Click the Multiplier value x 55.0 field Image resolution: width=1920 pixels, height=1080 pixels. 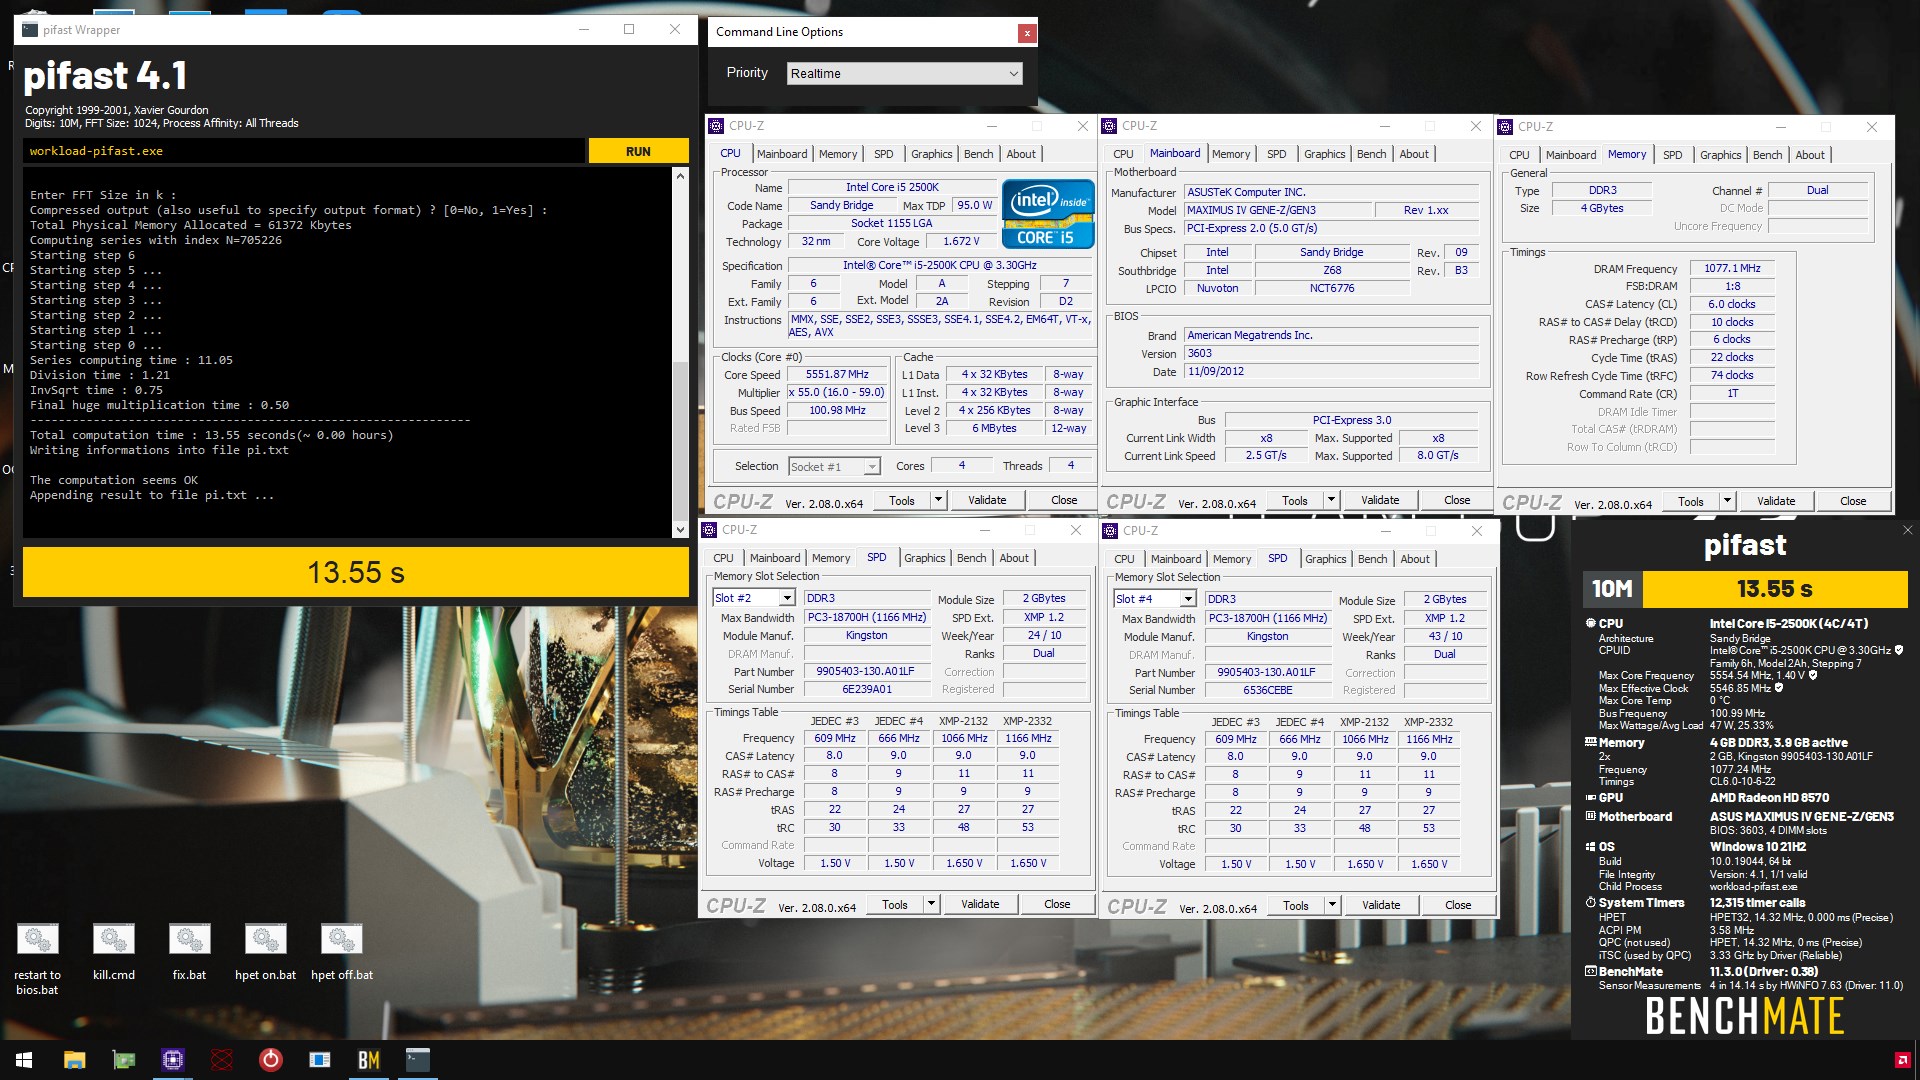(836, 393)
